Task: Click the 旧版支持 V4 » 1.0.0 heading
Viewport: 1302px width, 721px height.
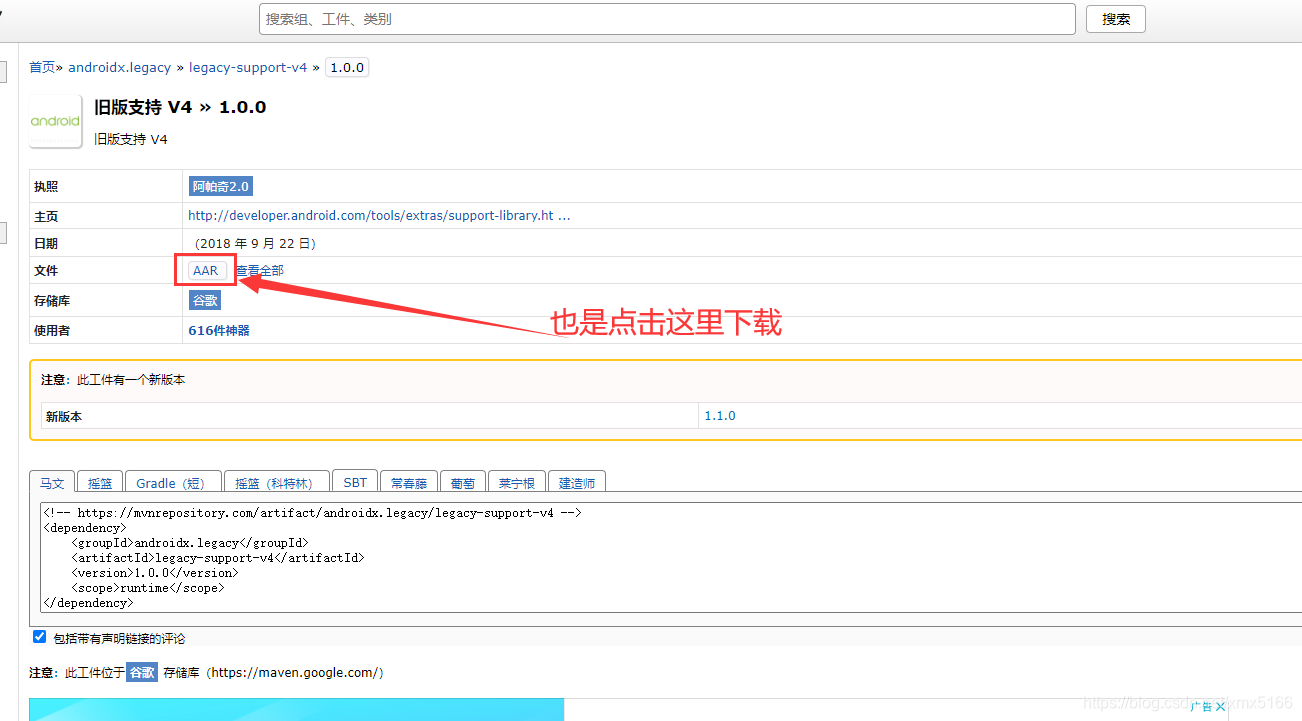Action: click(180, 107)
